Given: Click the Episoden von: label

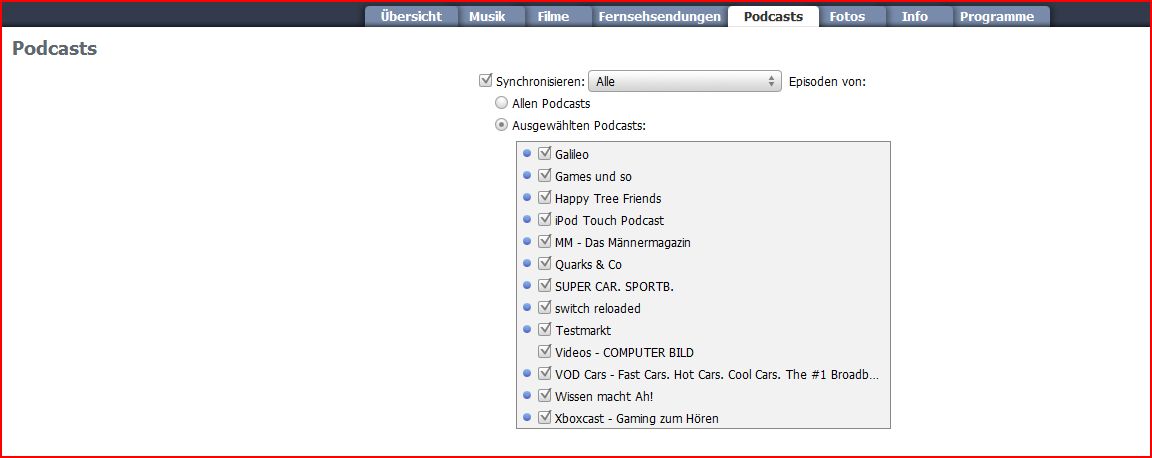Looking at the screenshot, I should coord(827,82).
